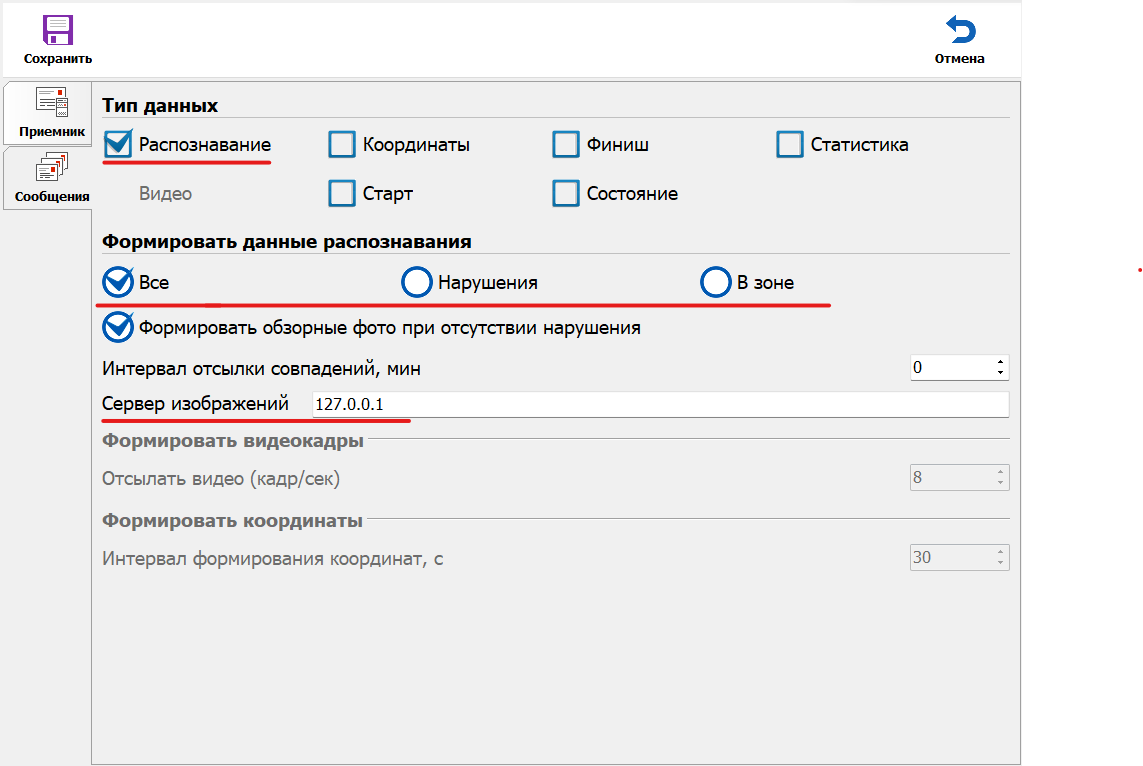The width and height of the screenshot is (1143, 766).
Task: Increase match send interval with up arrow
Action: tap(1000, 362)
